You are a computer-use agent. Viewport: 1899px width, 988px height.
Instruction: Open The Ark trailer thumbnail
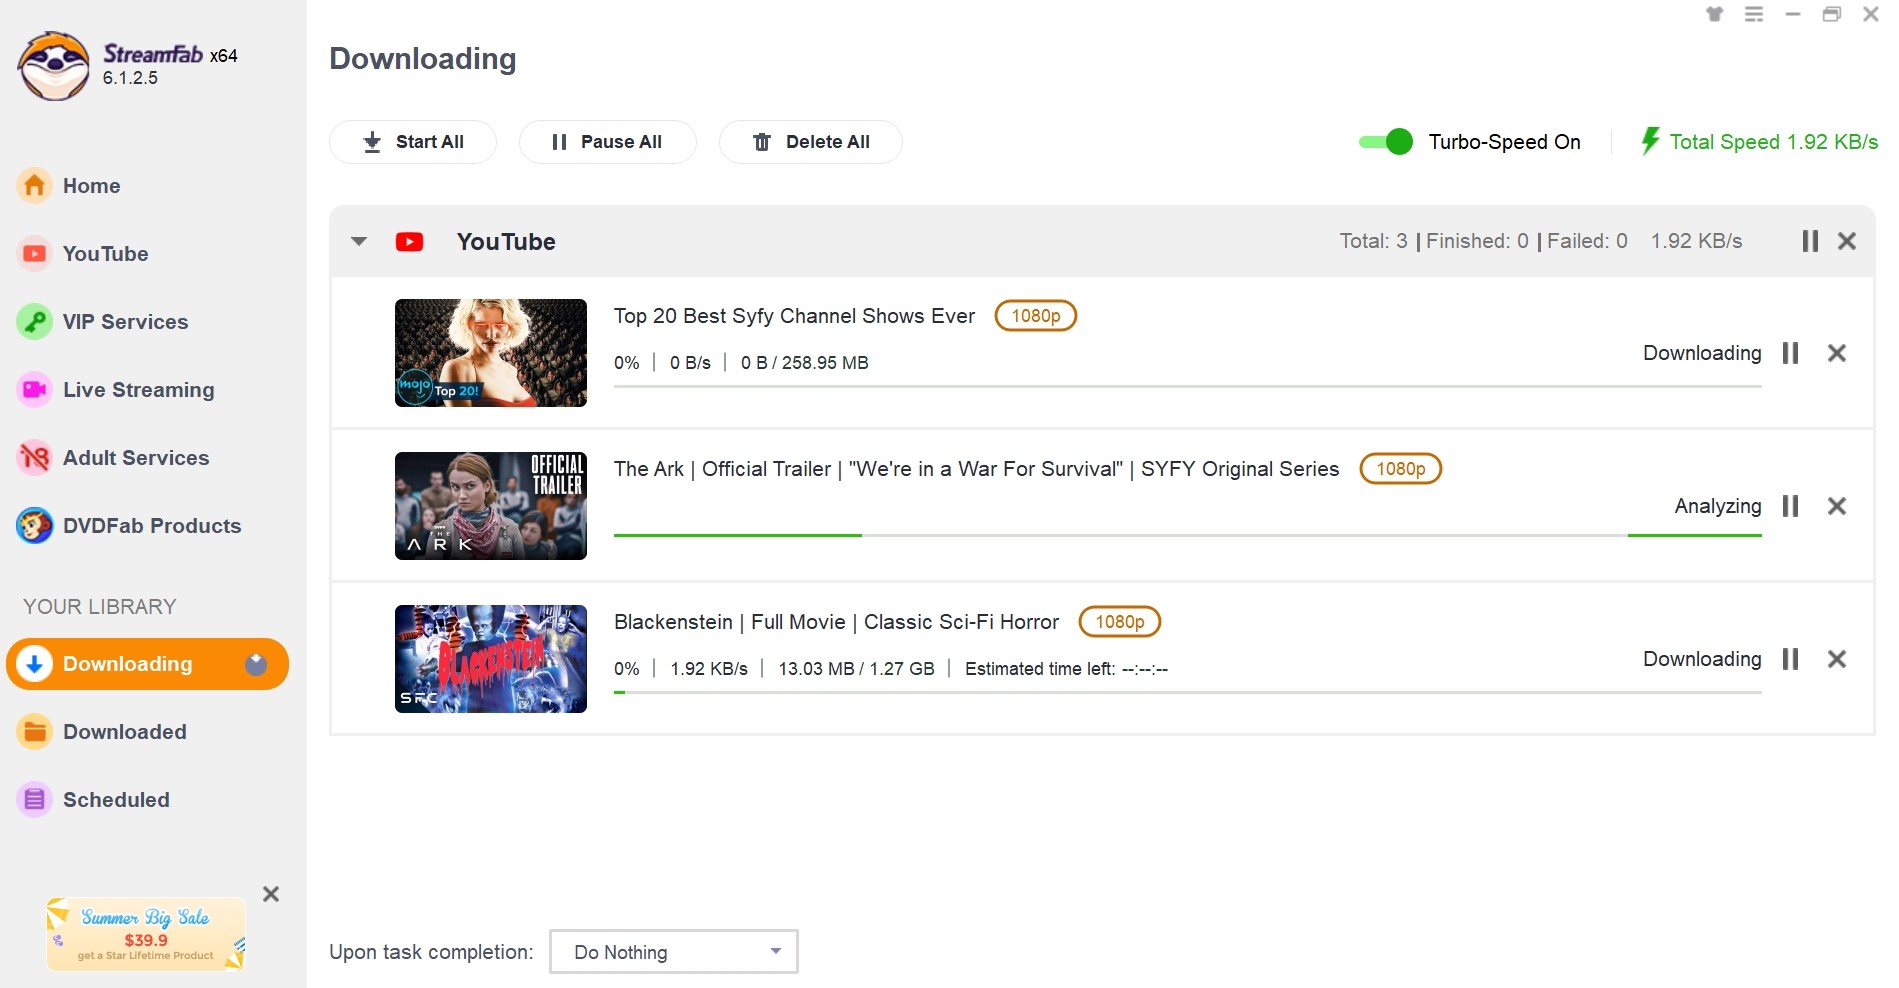tap(491, 506)
